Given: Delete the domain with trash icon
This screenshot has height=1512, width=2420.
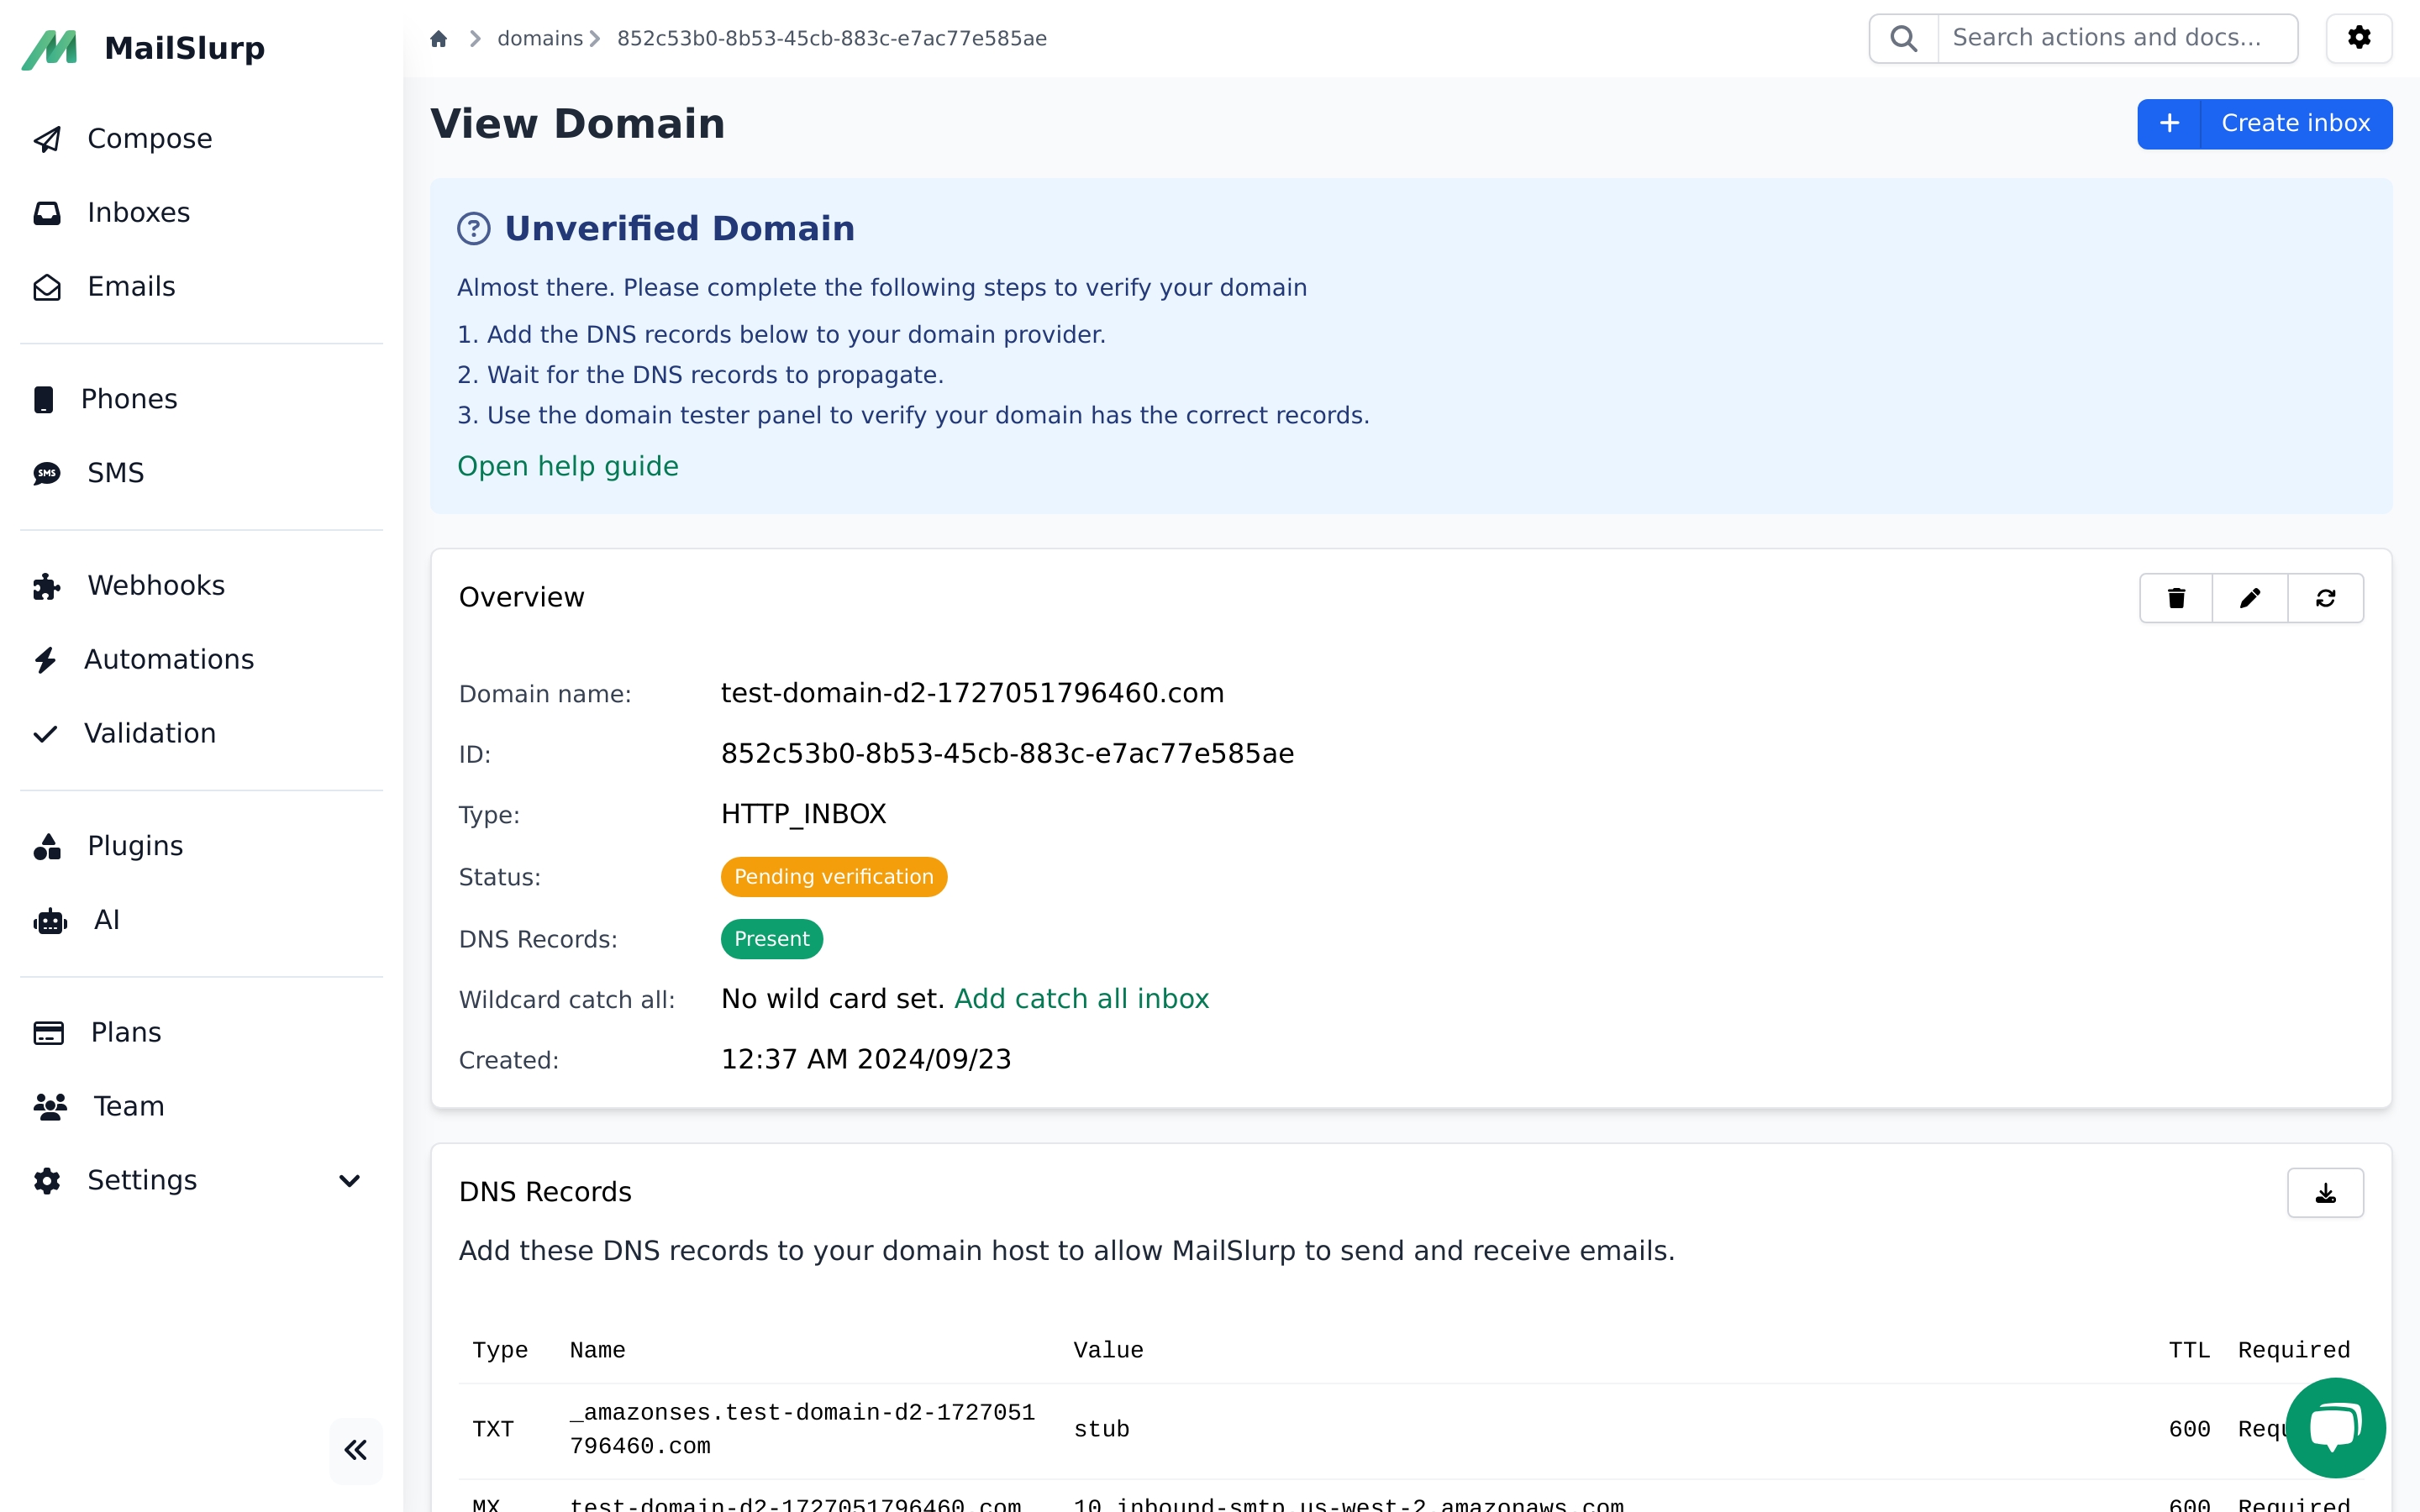Looking at the screenshot, I should [x=2176, y=598].
